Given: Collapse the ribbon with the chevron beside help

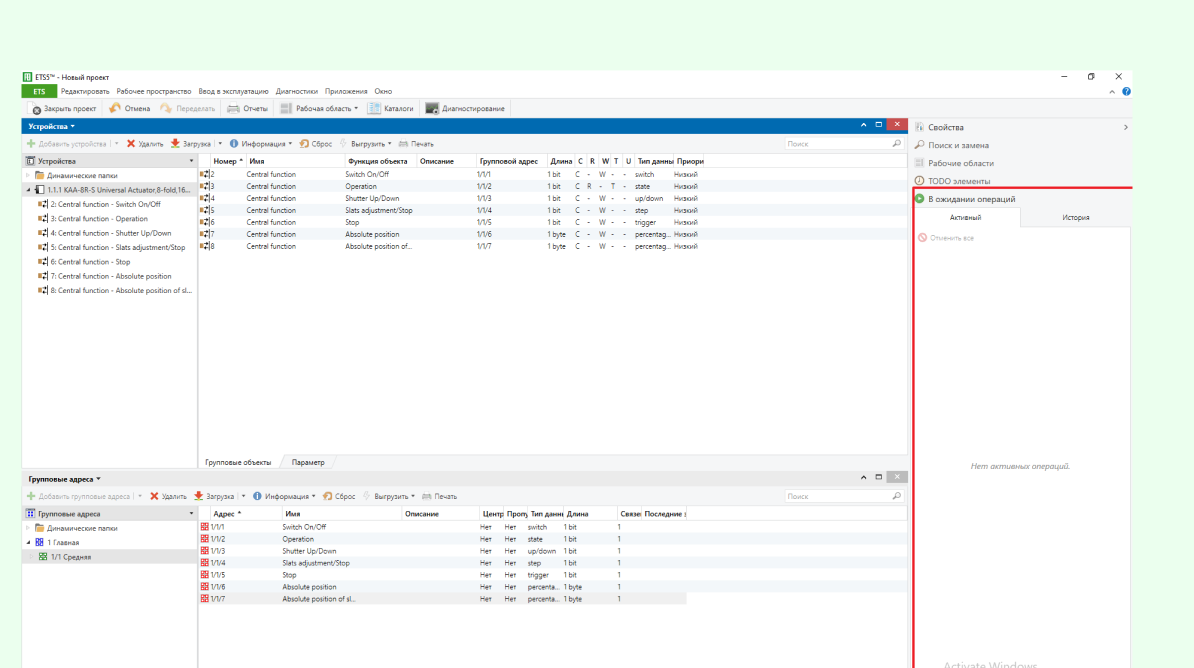Looking at the screenshot, I should [x=1112, y=91].
